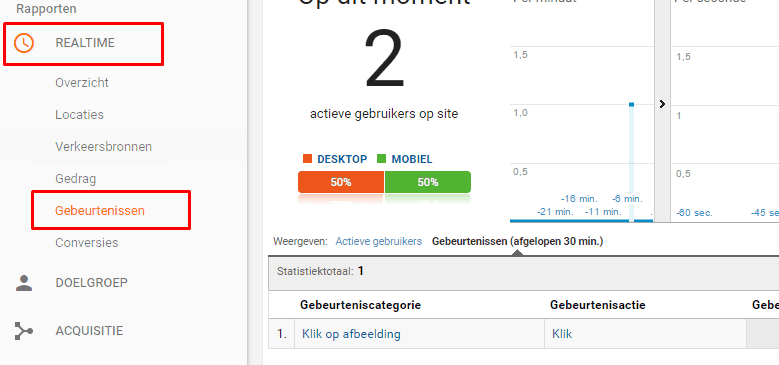Select Gebeurtenissen (afgelopen 30 min.) tab
The image size is (779, 365).
point(518,241)
